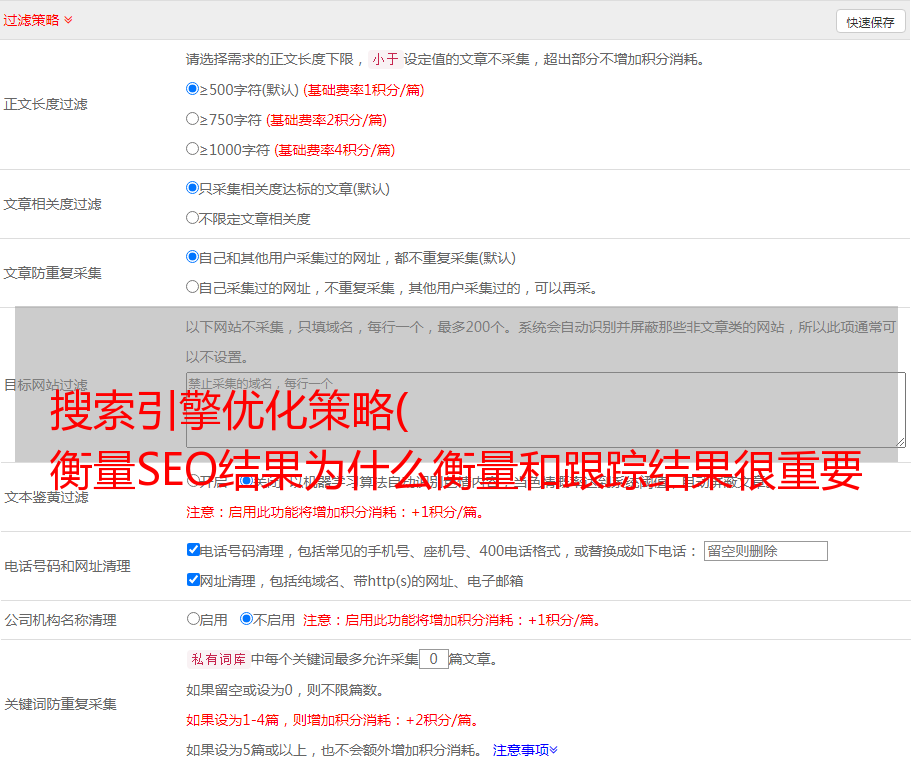Click the keyword article count input box

click(x=433, y=659)
